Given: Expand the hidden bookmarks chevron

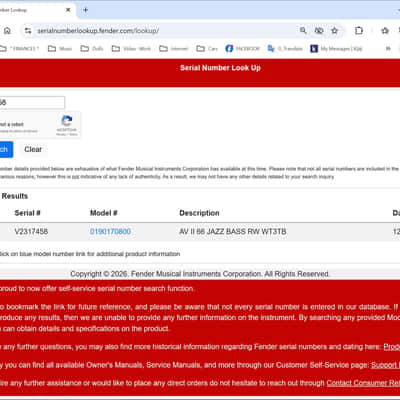Looking at the screenshot, I should [x=388, y=49].
